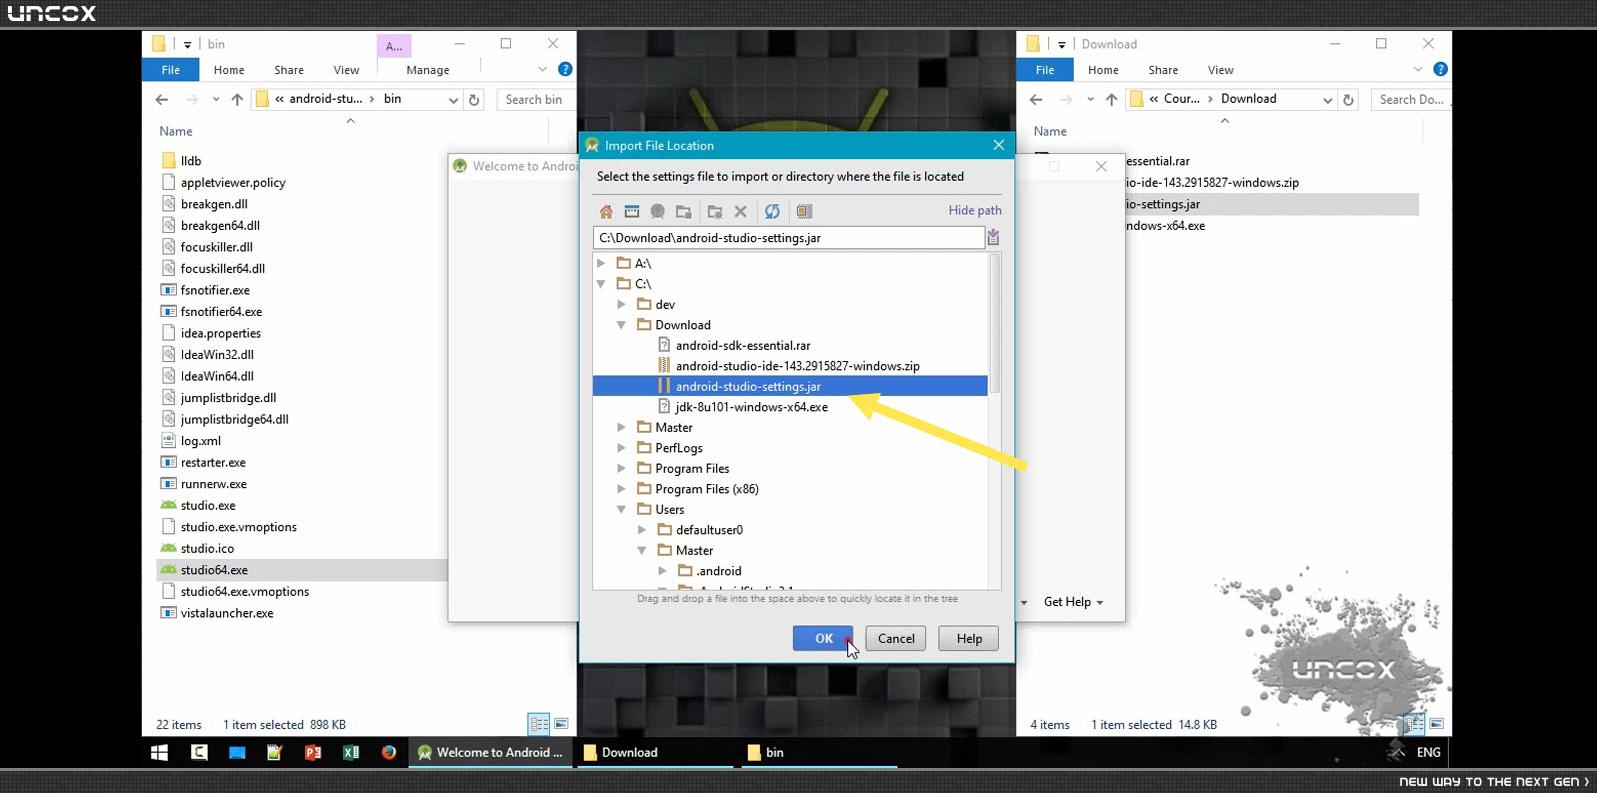The height and width of the screenshot is (793, 1597).
Task: Open PowerPoint from the taskbar
Action: 313,752
